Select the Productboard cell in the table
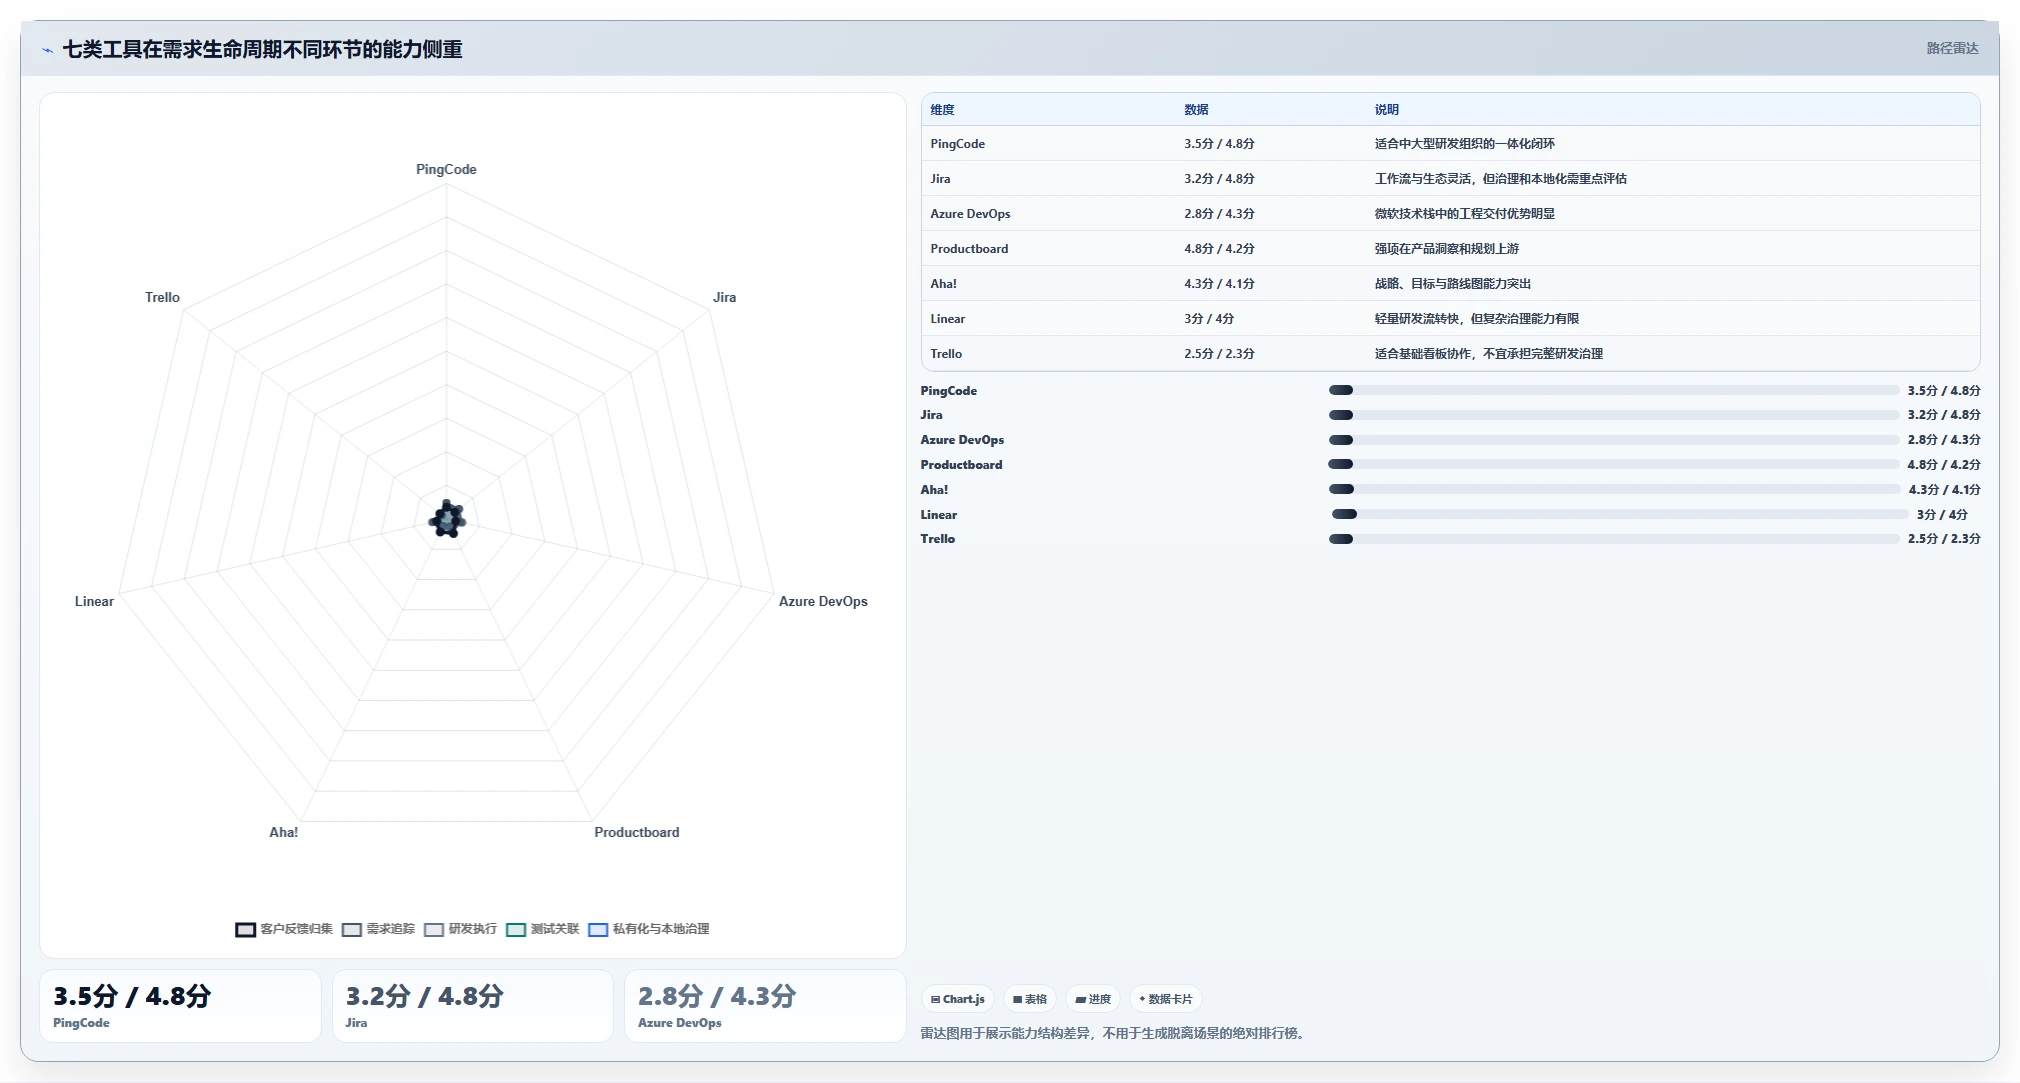 [x=969, y=249]
